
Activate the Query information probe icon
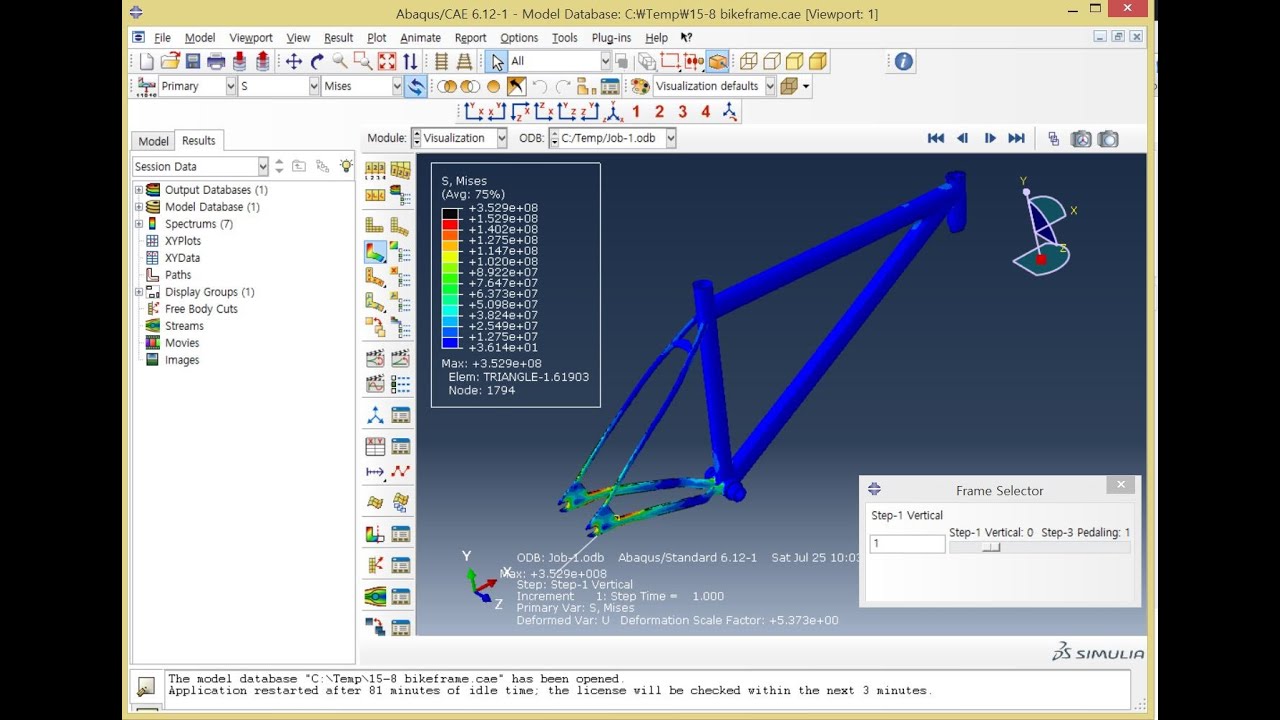(904, 62)
